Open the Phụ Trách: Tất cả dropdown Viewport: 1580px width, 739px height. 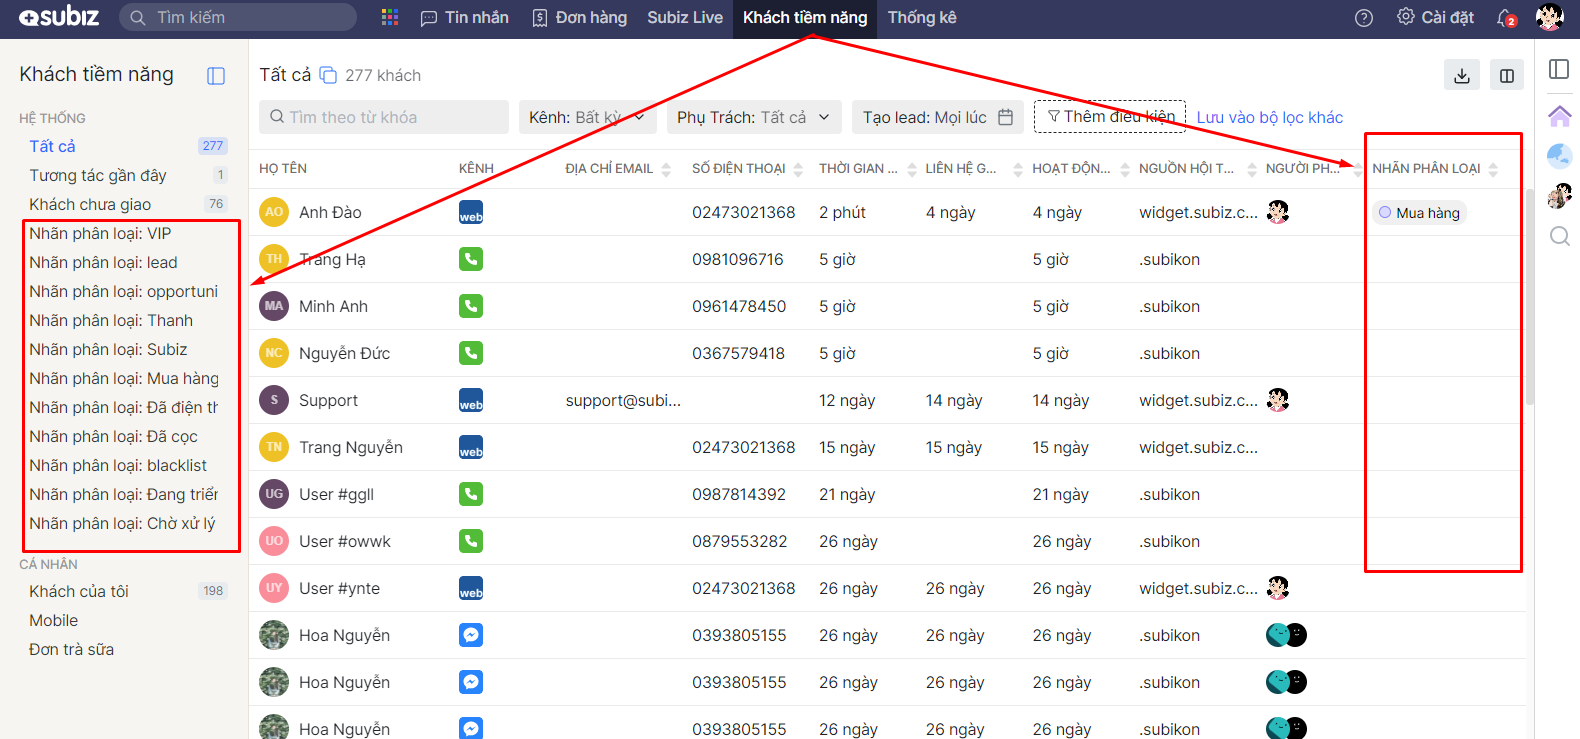coord(753,117)
